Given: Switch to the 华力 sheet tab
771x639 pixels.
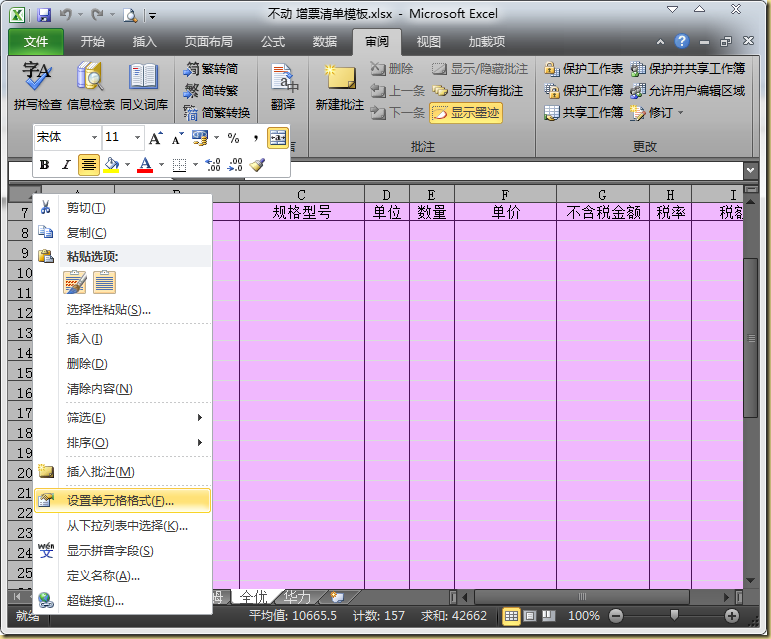Looking at the screenshot, I should click(298, 597).
